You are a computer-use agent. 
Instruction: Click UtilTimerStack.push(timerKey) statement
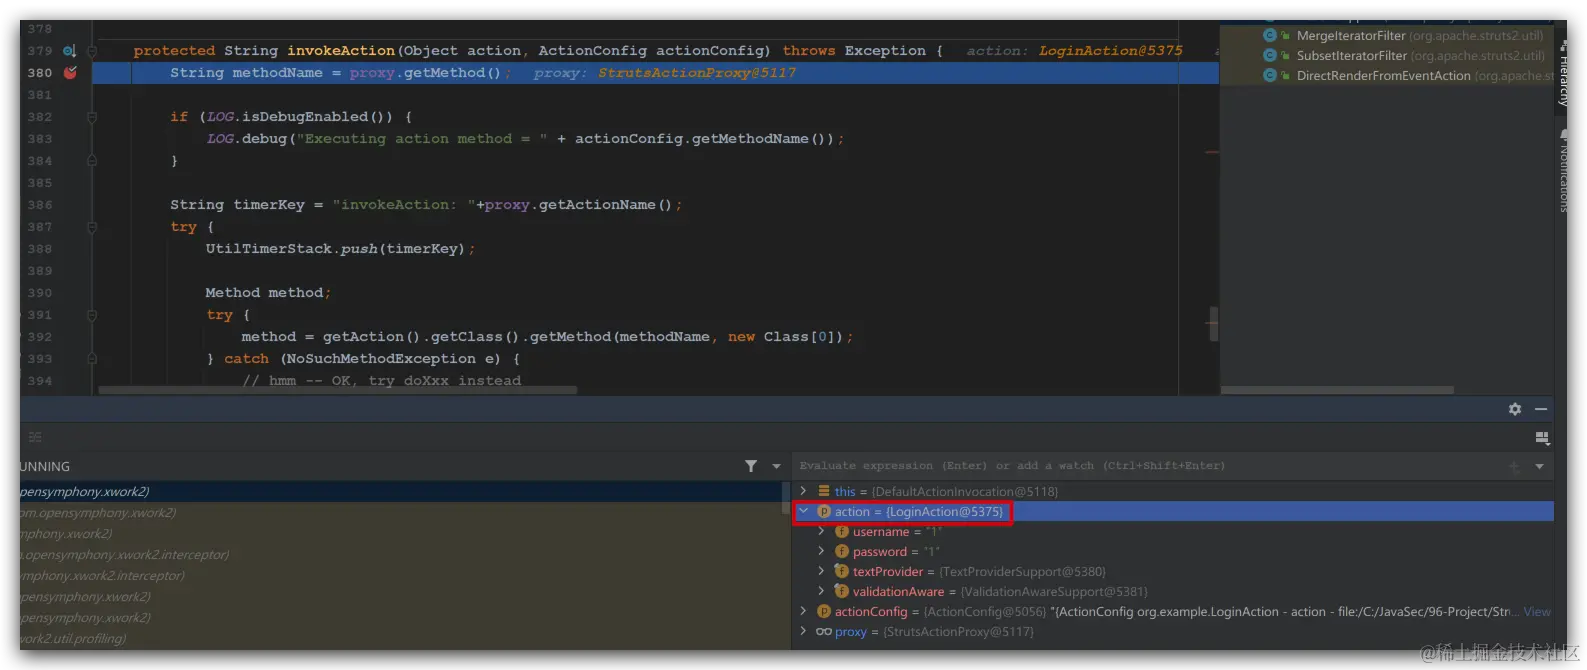pyautogui.click(x=340, y=249)
